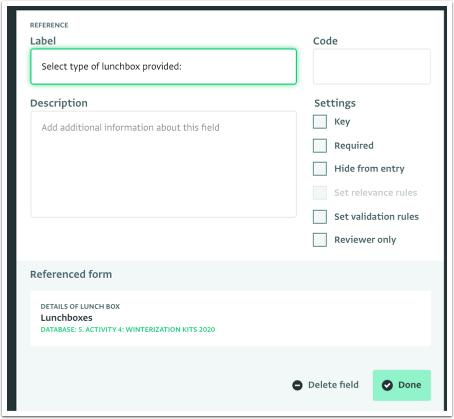This screenshot has width=454, height=419.
Task: Click the checkmark icon inside the Done button
Action: coord(387,385)
